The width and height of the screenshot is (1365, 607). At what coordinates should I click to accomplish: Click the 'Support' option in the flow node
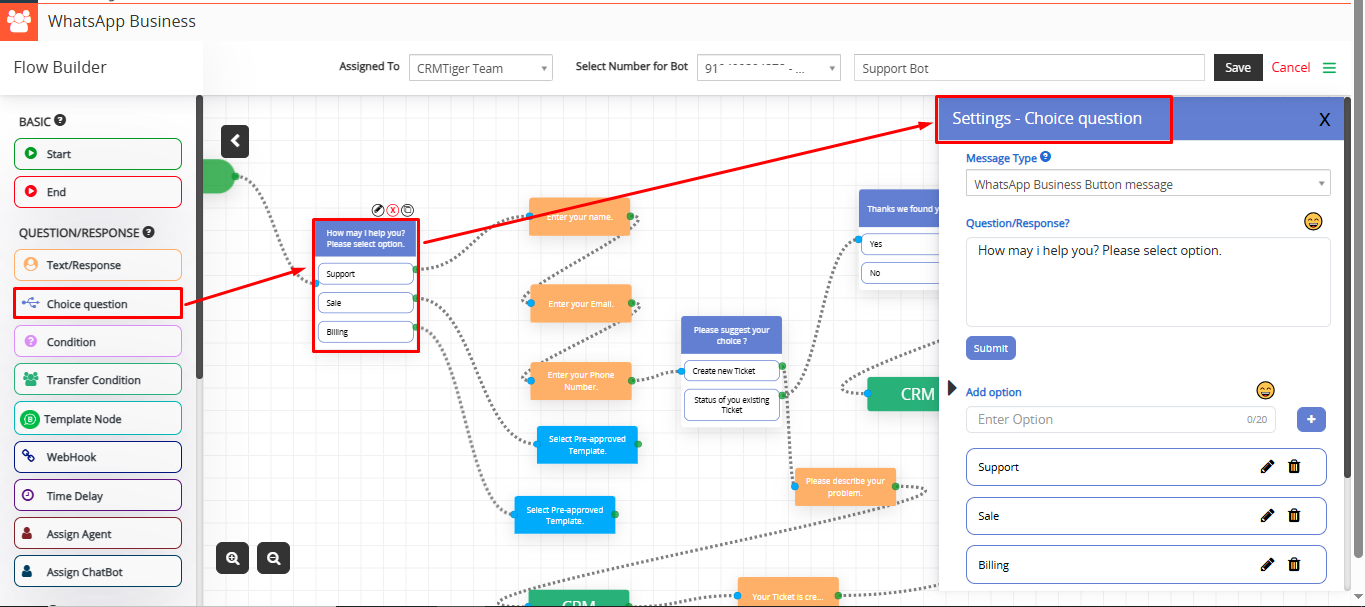[366, 274]
